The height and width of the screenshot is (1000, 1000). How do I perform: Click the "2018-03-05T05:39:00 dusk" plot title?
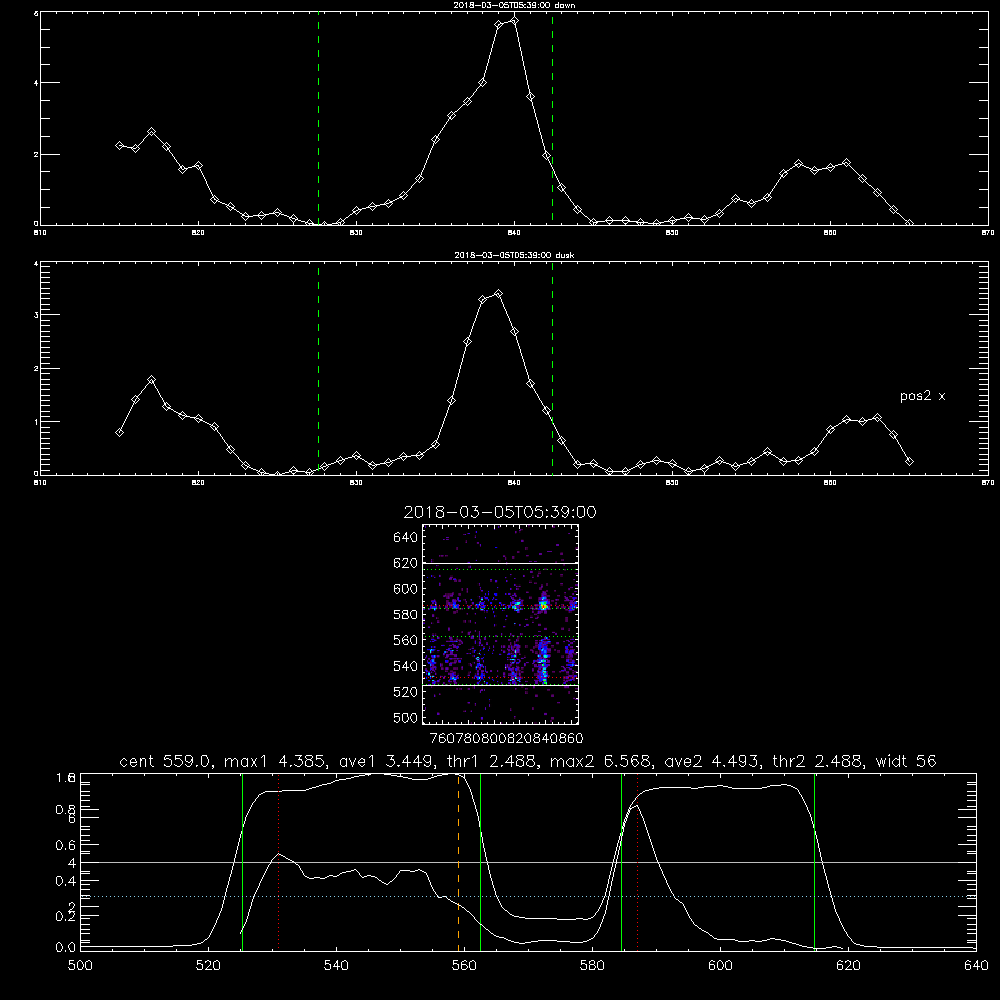click(x=514, y=255)
